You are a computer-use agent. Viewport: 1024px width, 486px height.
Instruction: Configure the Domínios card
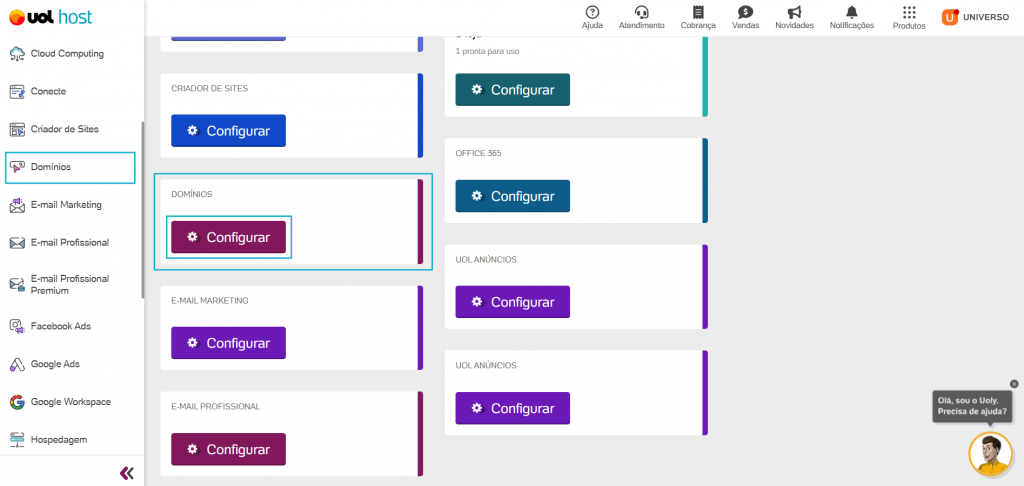pyautogui.click(x=229, y=237)
